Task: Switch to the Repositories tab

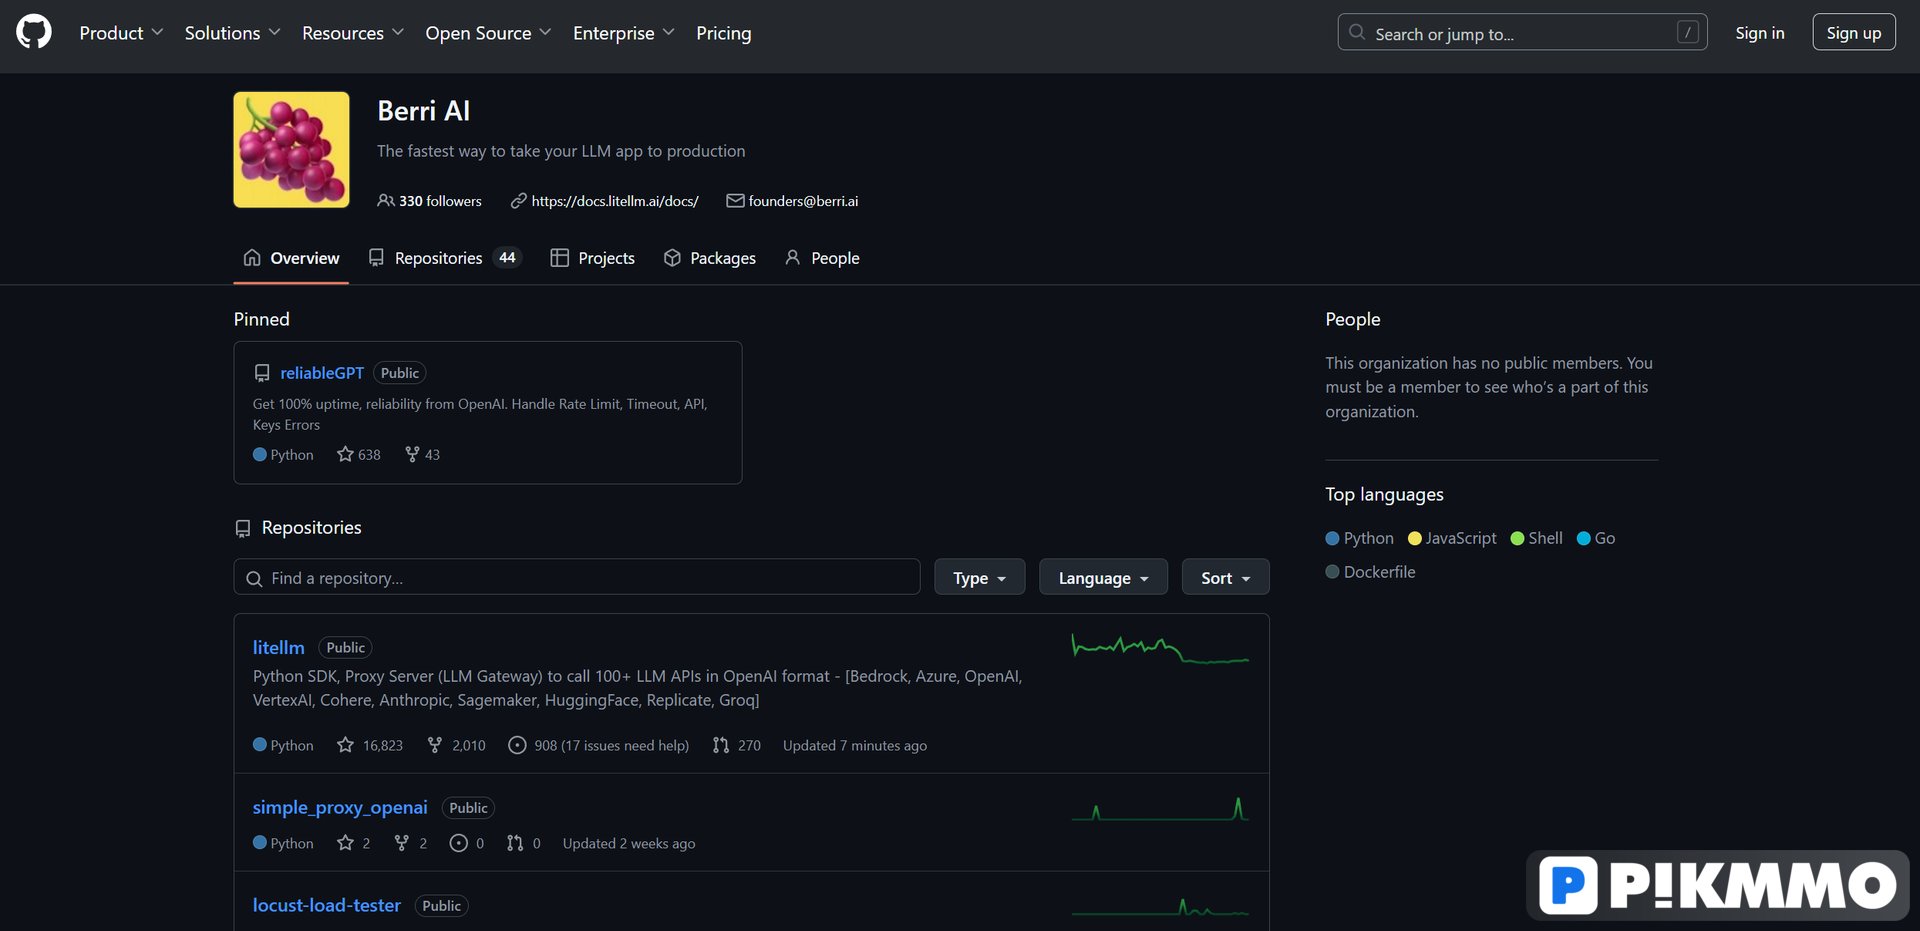Action: pyautogui.click(x=445, y=258)
